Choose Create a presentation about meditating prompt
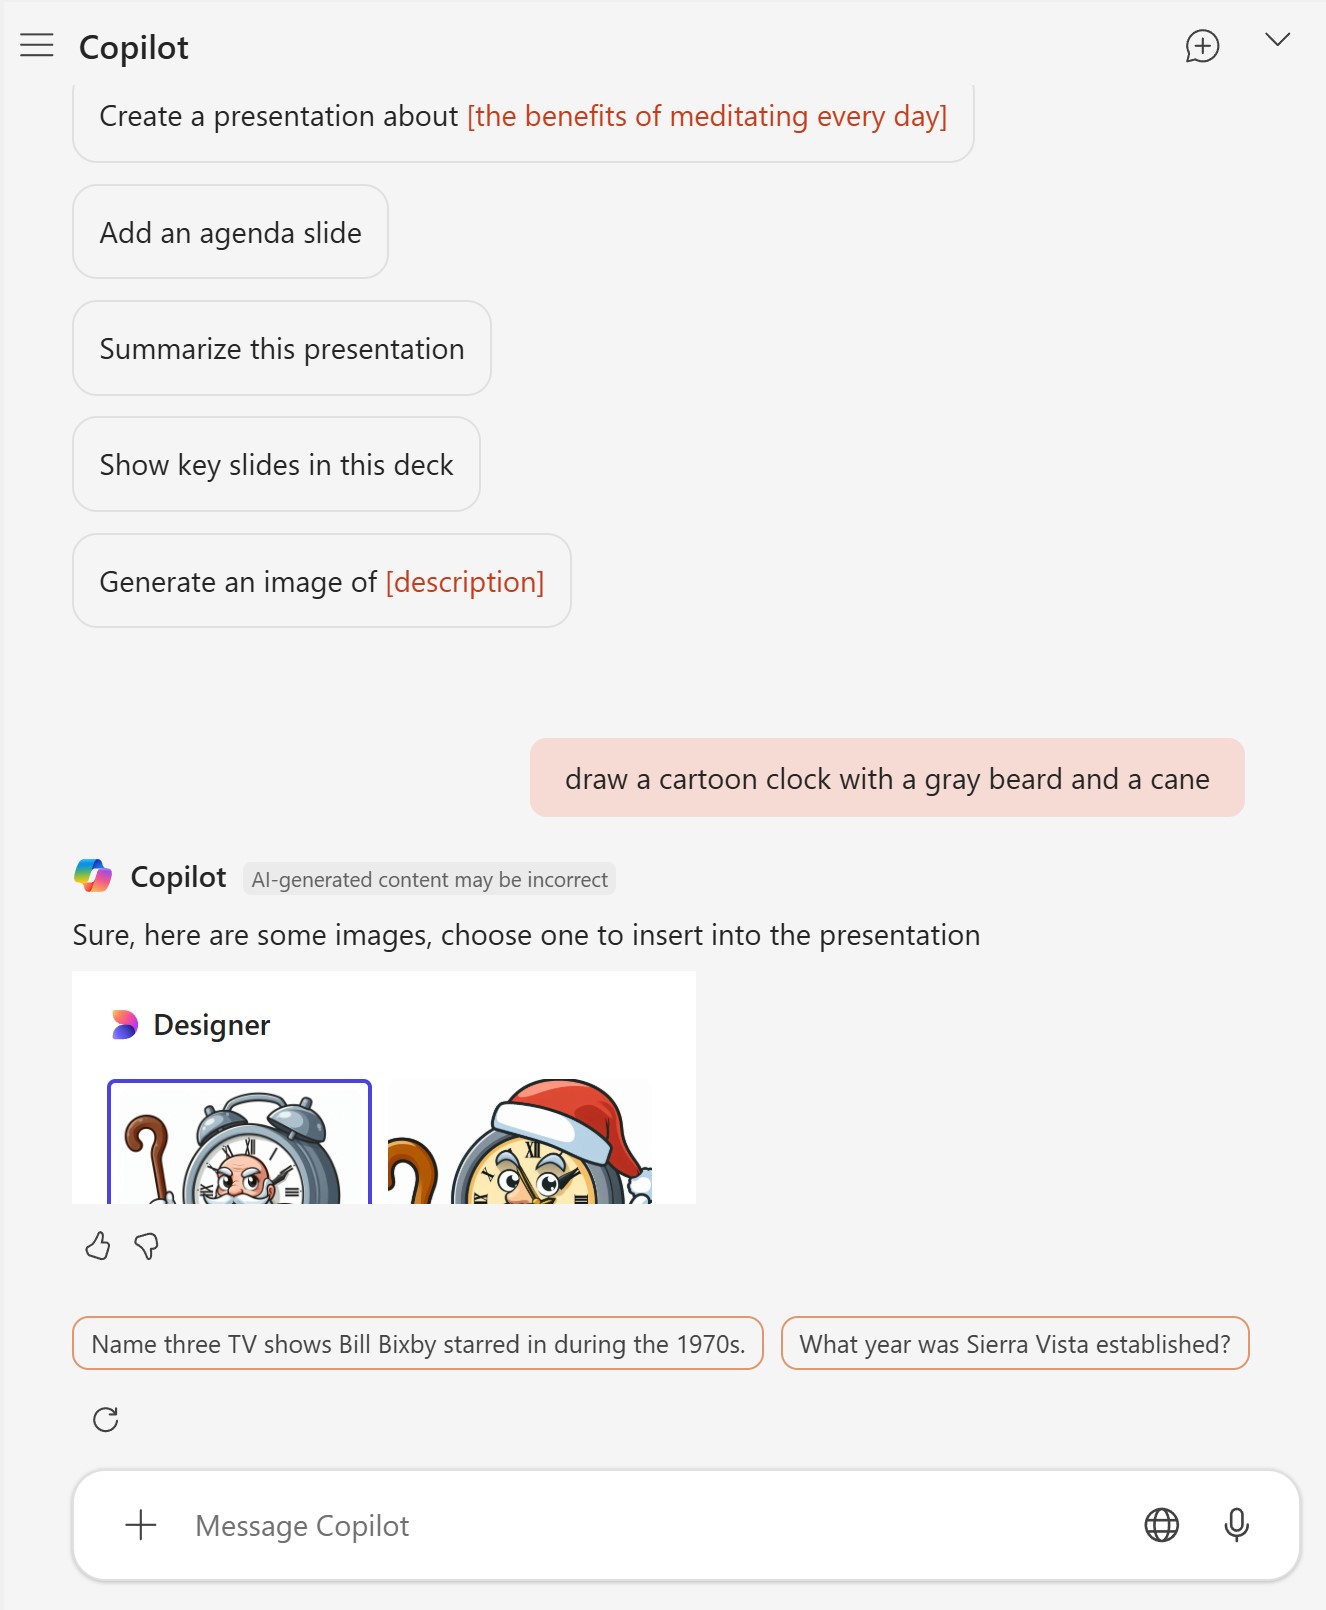This screenshot has width=1326, height=1610. (523, 117)
